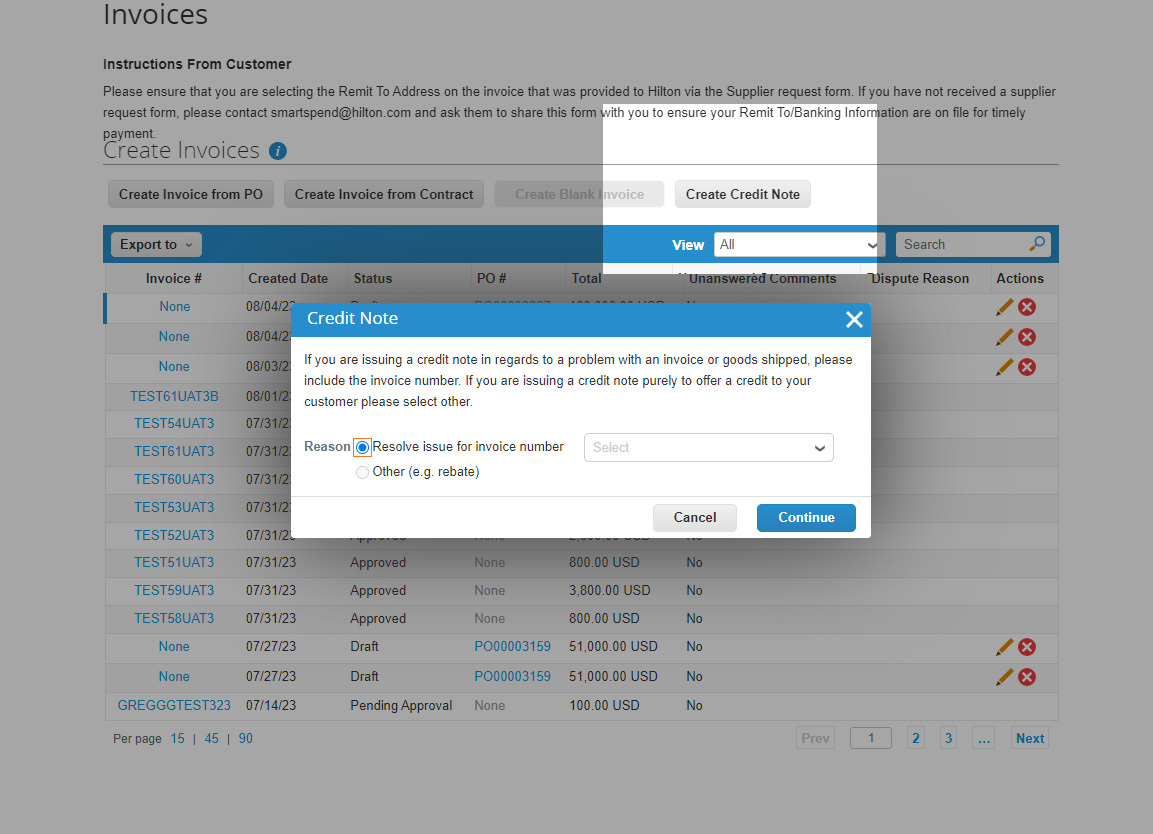Edit the first draft invoice

1004,307
